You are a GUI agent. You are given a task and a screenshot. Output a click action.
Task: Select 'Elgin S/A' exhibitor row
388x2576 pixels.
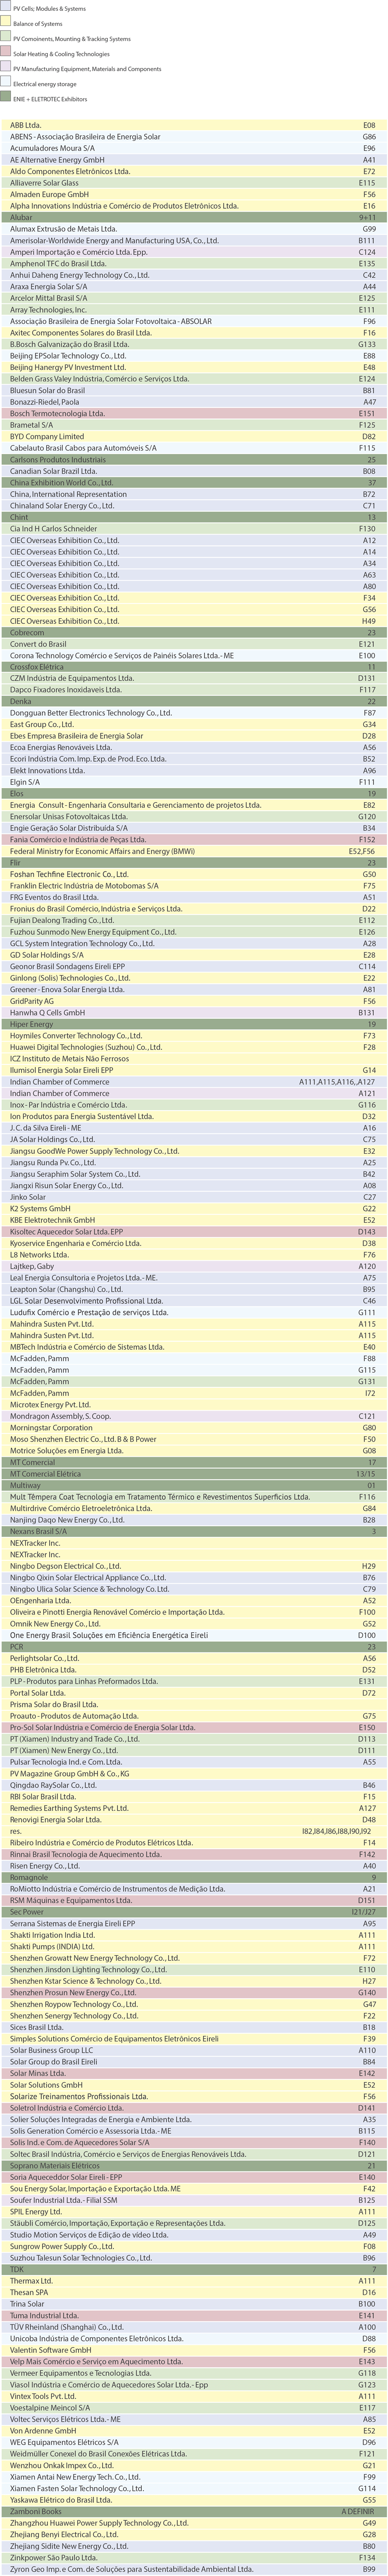pos(194,781)
